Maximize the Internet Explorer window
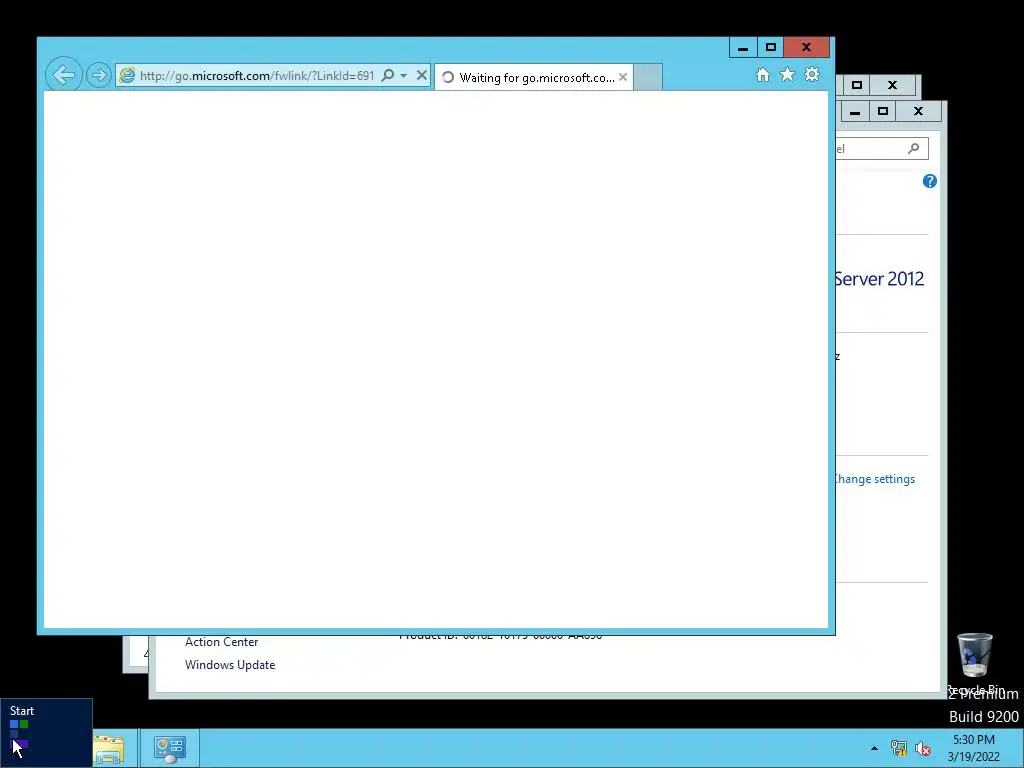Screen dimensions: 1024x768 [771, 47]
